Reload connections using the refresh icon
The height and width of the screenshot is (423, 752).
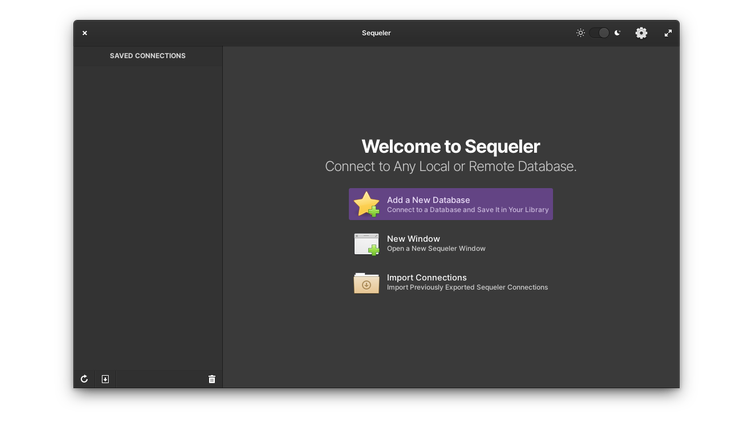(84, 379)
